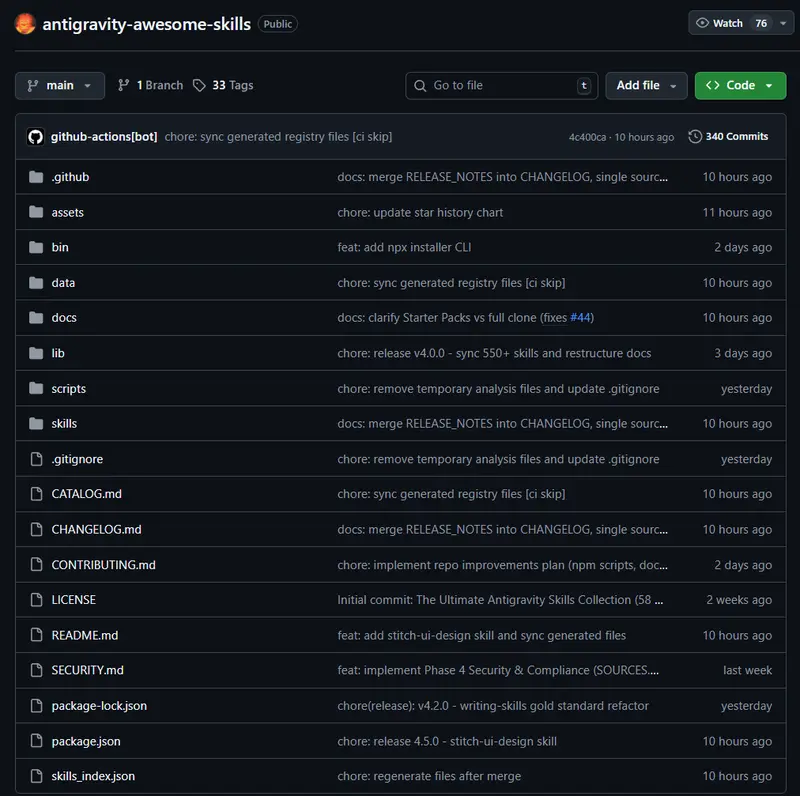The image size is (800, 796).
Task: Click the repository owner avatar icon
Action: point(25,24)
